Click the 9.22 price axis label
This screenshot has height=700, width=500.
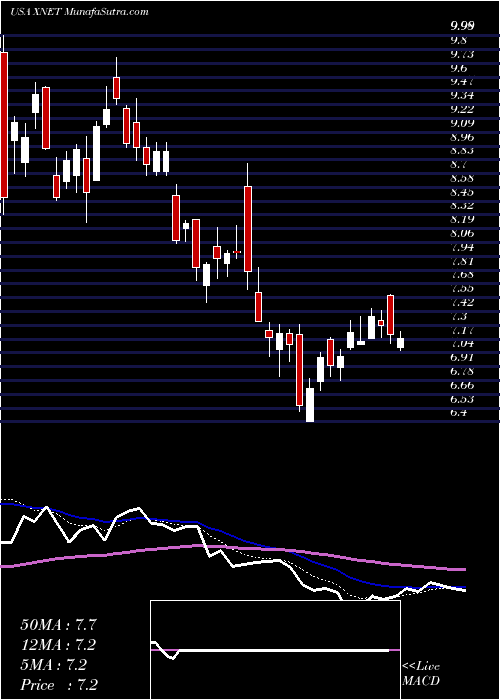click(x=462, y=109)
